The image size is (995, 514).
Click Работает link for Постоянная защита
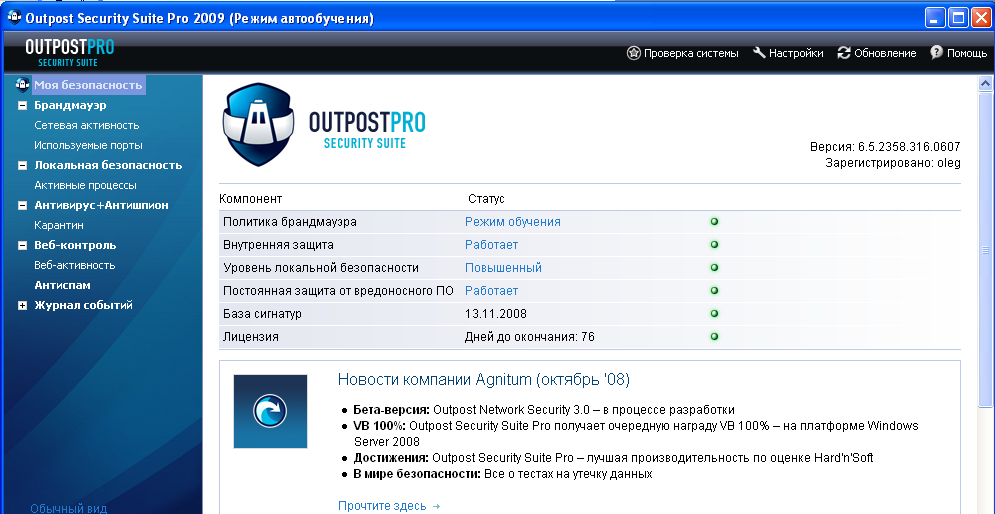[x=492, y=291]
